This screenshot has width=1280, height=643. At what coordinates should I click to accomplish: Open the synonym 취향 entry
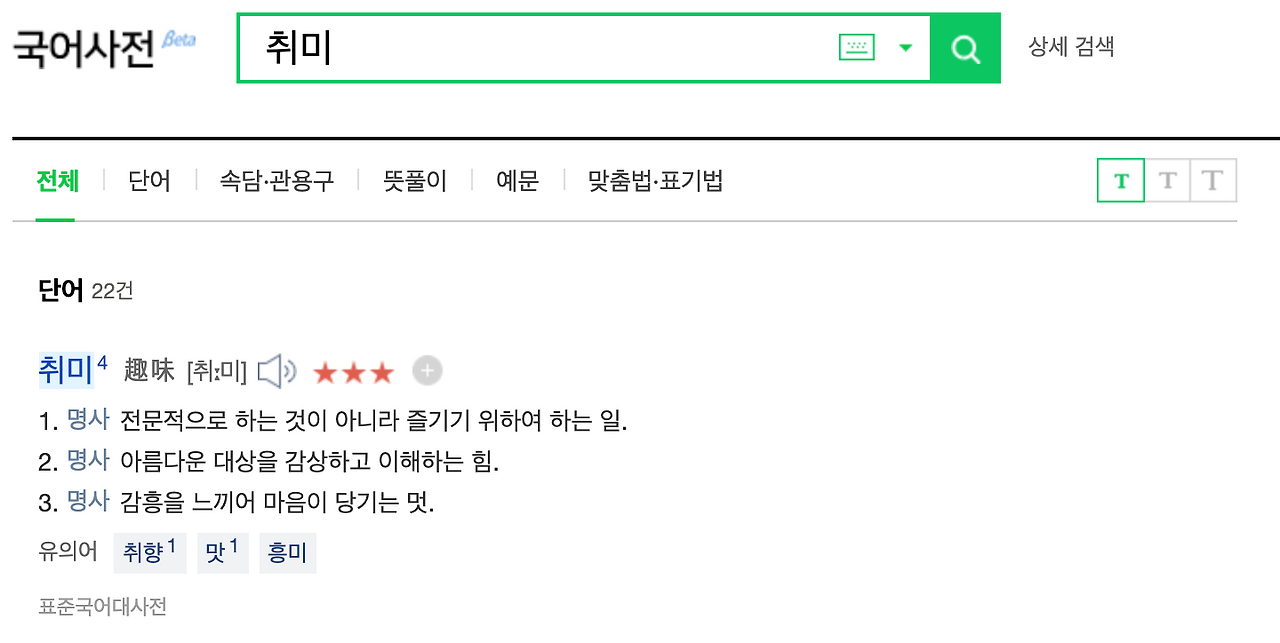coord(149,553)
